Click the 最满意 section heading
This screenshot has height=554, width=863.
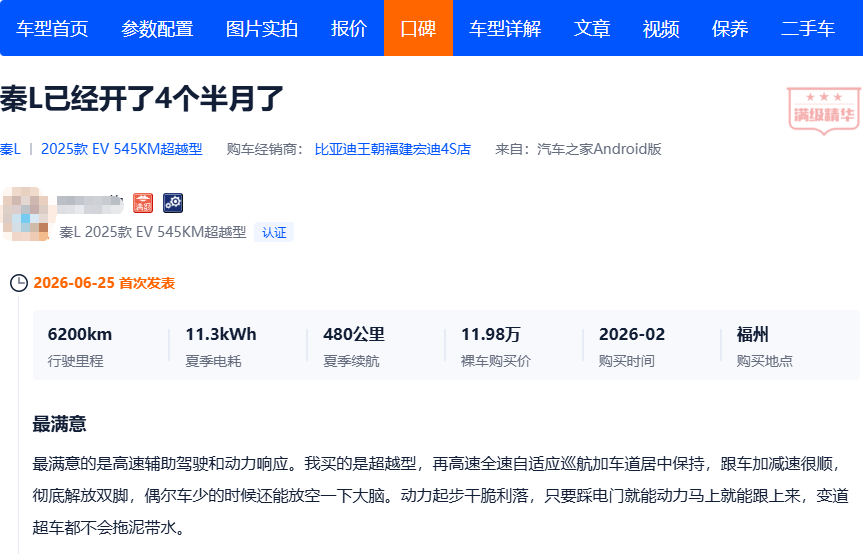click(x=59, y=424)
